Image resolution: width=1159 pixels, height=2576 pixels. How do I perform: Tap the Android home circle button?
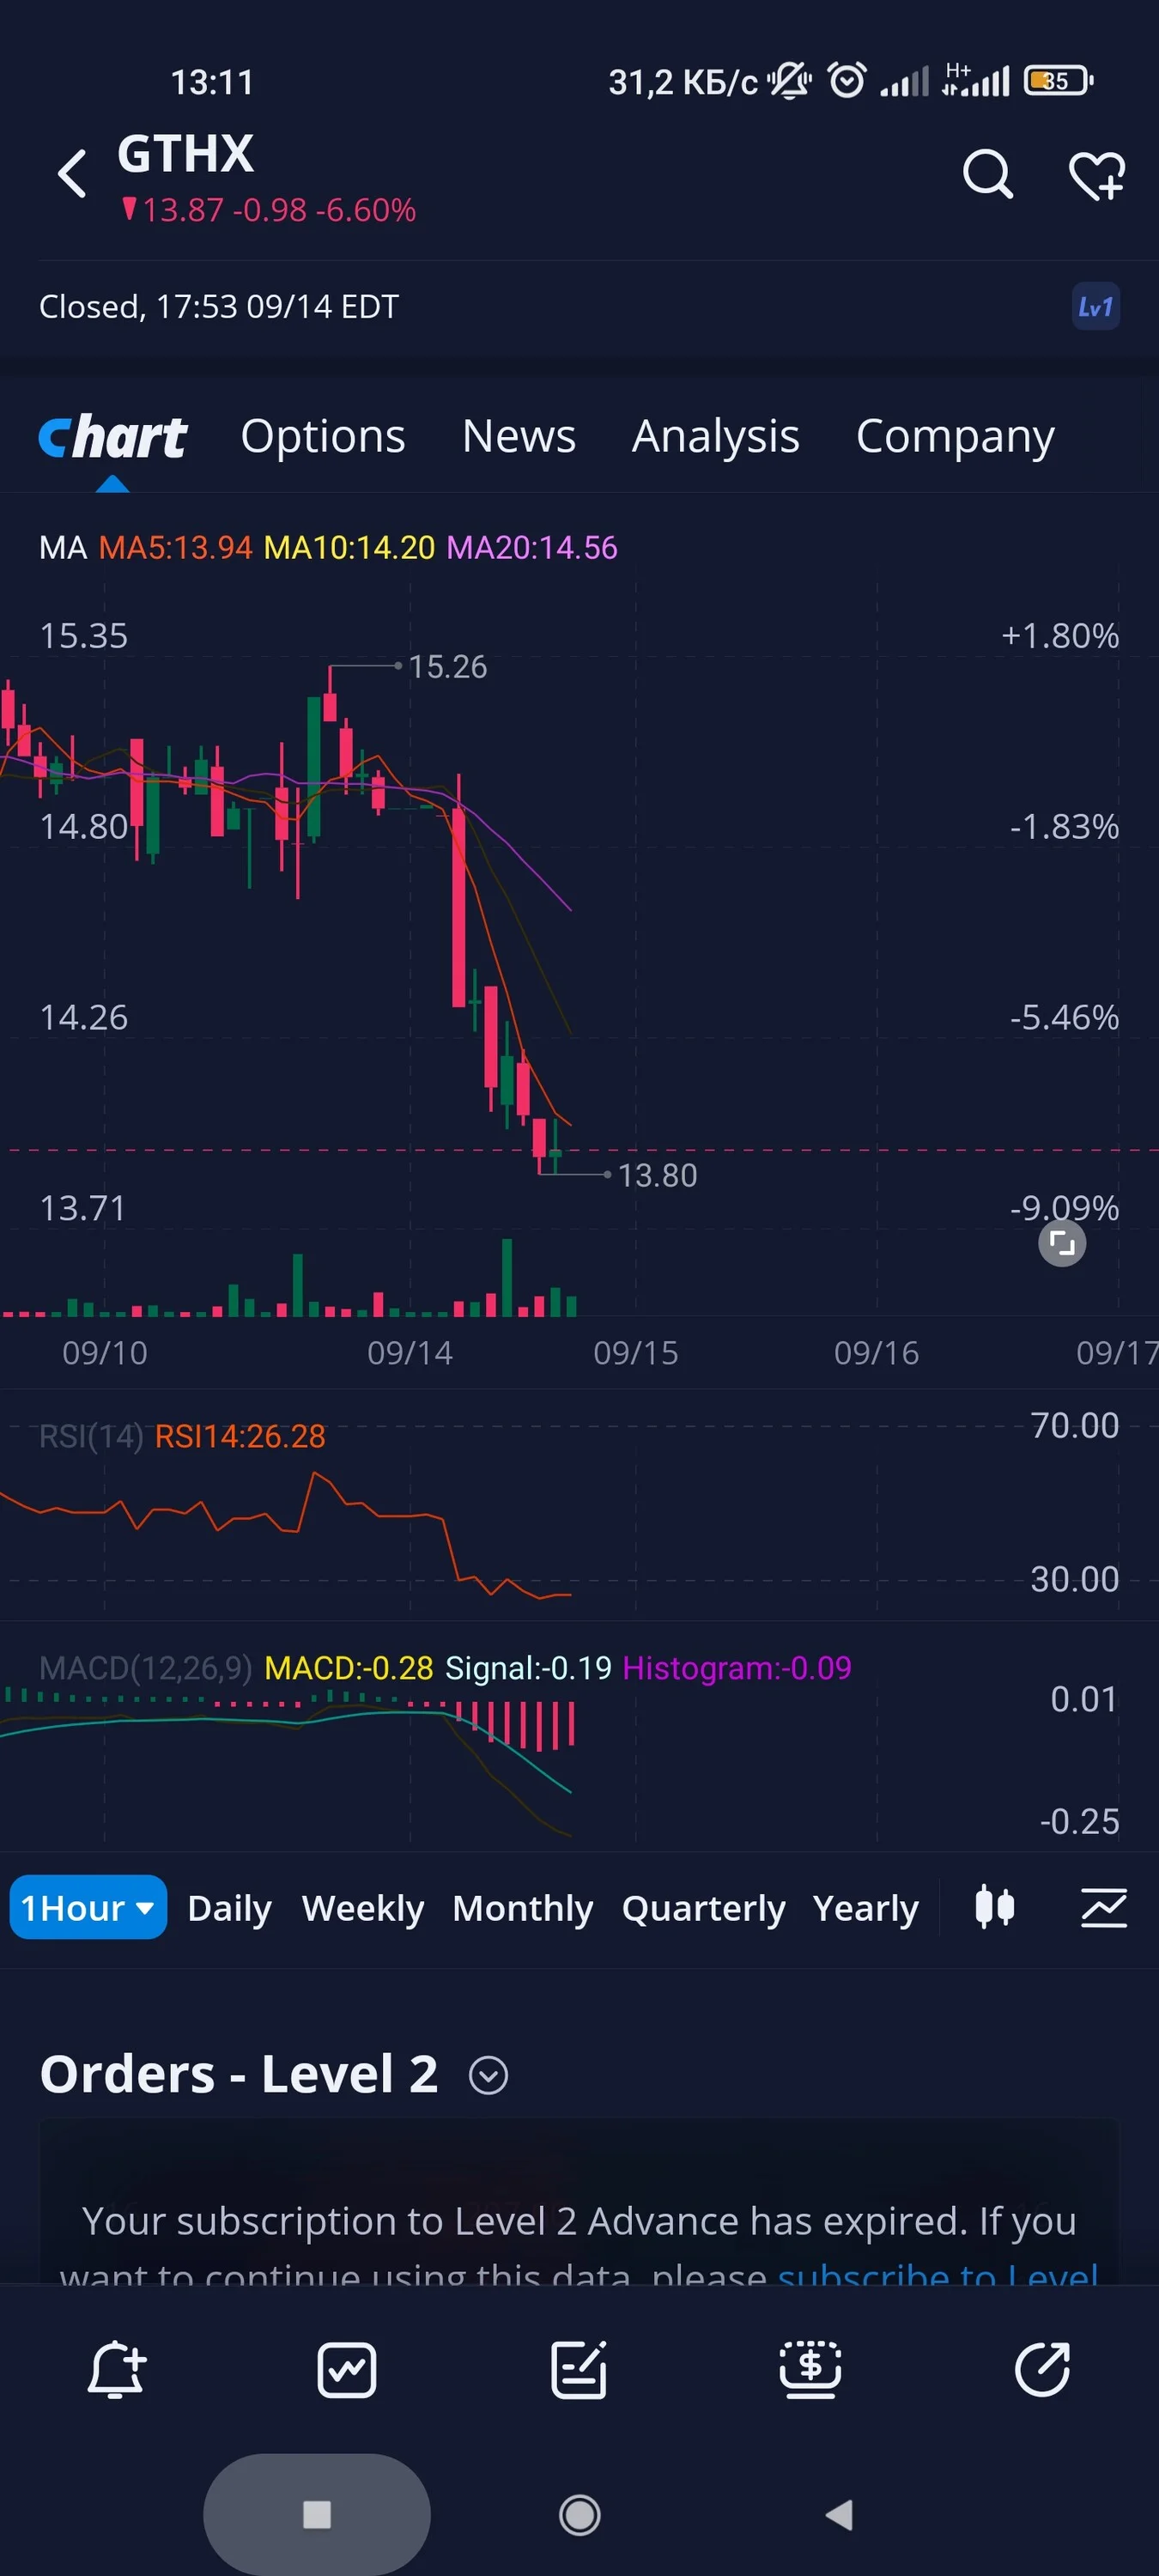580,2514
